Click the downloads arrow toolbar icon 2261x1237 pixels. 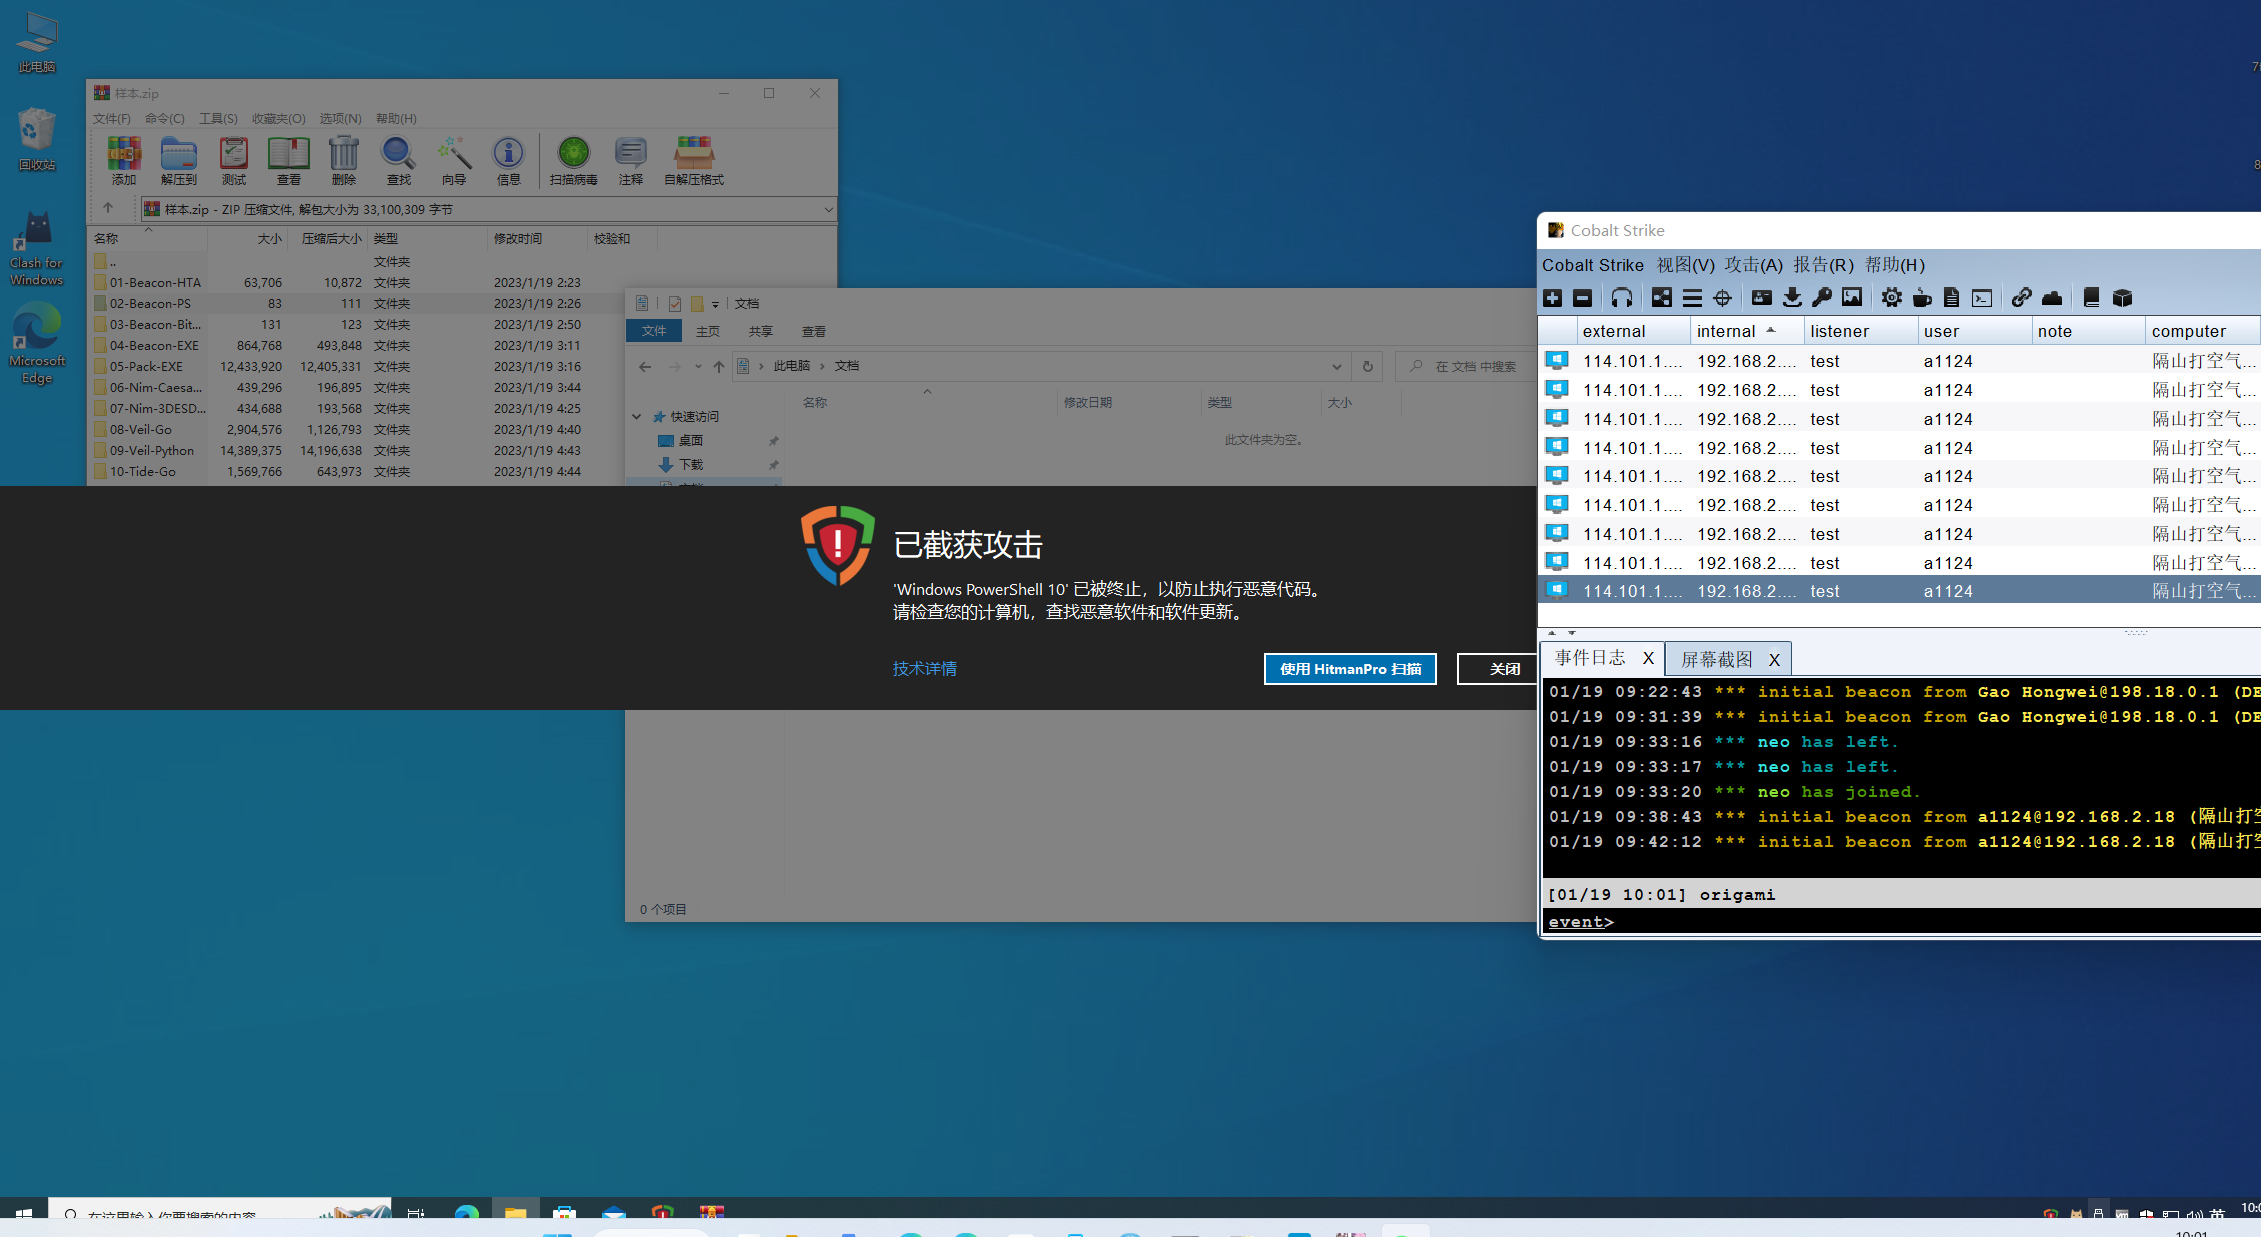[1792, 298]
